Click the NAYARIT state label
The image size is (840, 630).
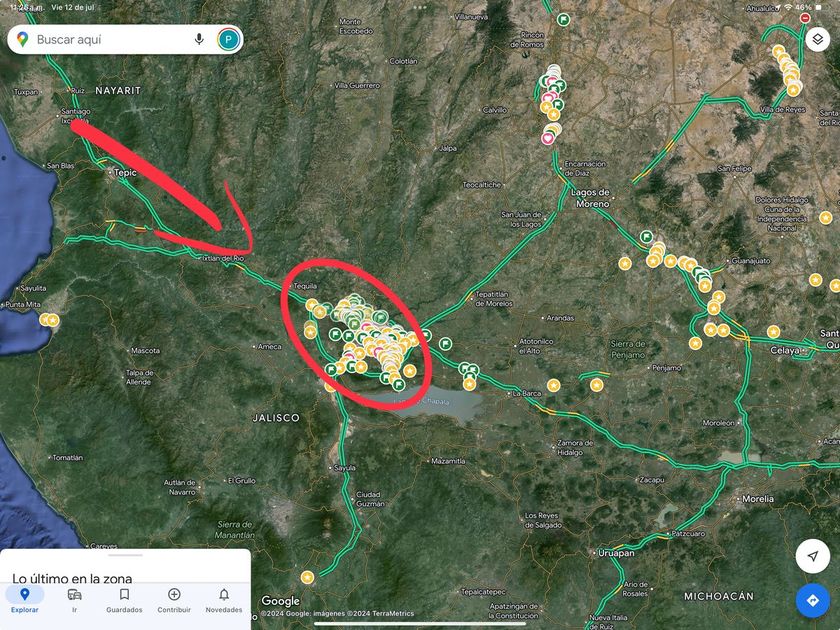point(118,91)
